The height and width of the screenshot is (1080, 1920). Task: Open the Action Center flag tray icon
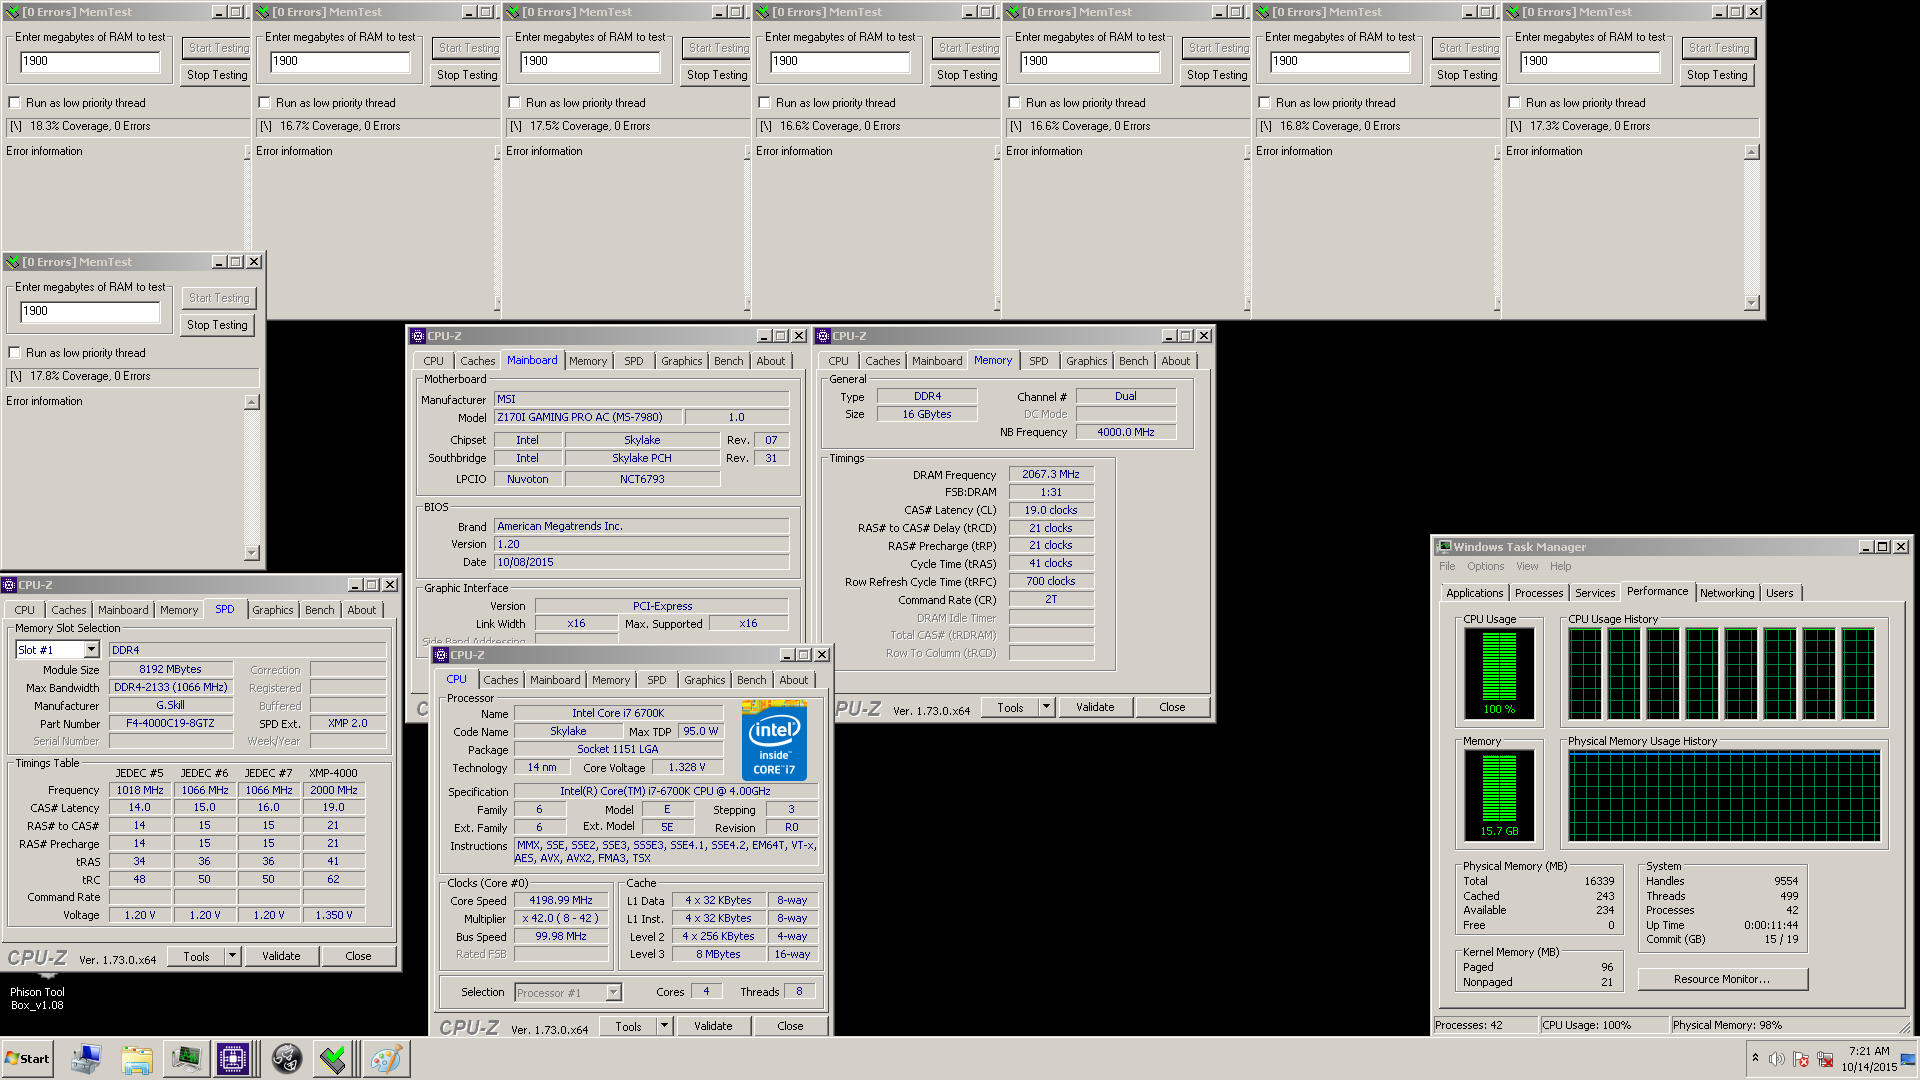(x=1801, y=1059)
